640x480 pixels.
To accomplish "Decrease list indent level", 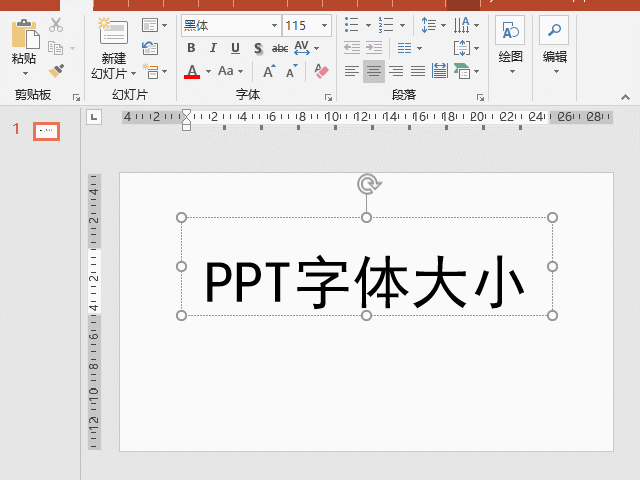I will [351, 48].
